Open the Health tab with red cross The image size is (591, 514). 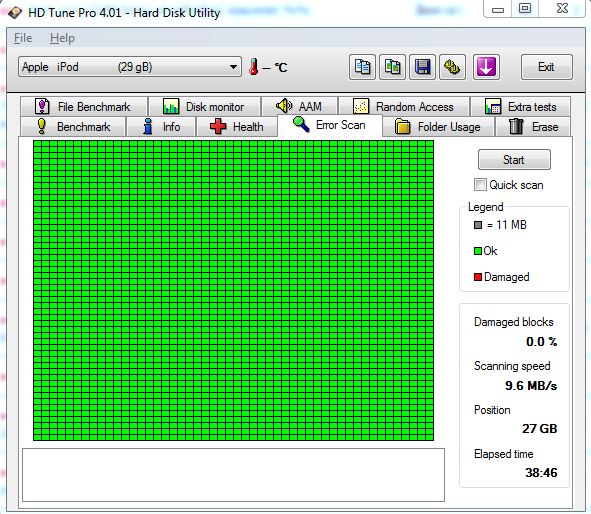(237, 127)
